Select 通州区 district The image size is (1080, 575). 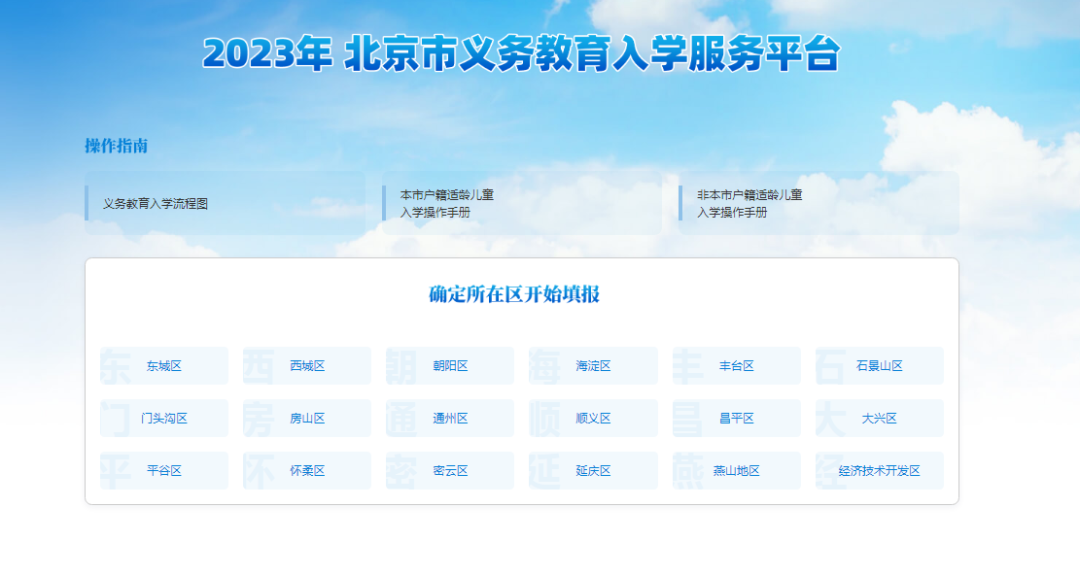[x=450, y=418]
